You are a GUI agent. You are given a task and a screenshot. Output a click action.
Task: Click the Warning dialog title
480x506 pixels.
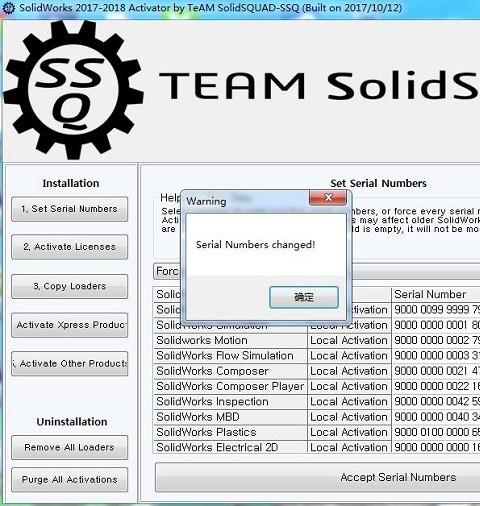click(206, 201)
